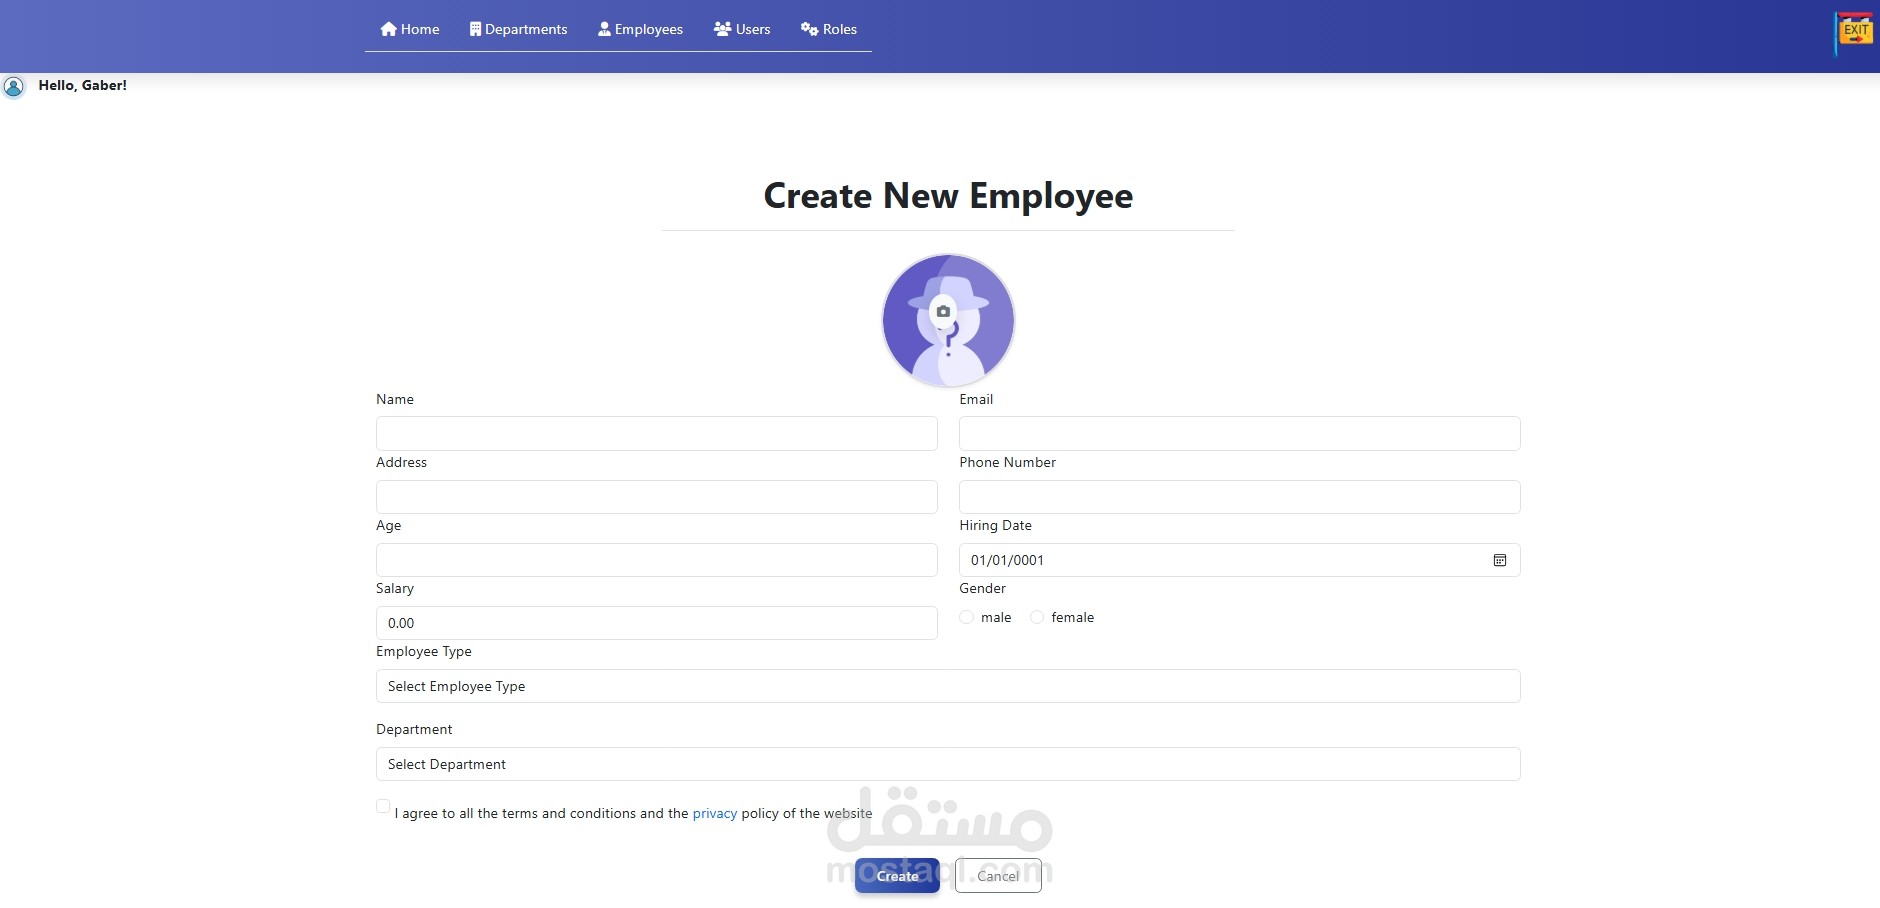Expand the Select Employee Type dropdown
Image resolution: width=1880 pixels, height=908 pixels.
(x=948, y=686)
